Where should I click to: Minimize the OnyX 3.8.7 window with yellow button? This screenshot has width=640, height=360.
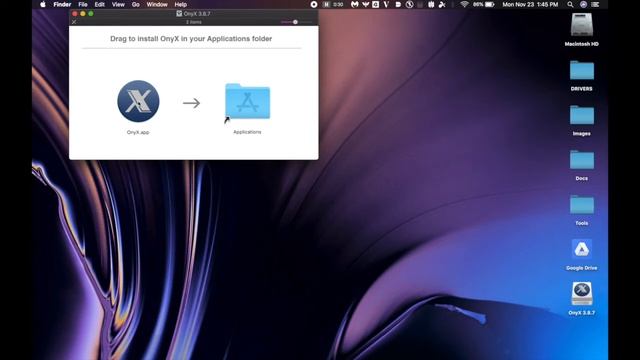click(x=83, y=13)
